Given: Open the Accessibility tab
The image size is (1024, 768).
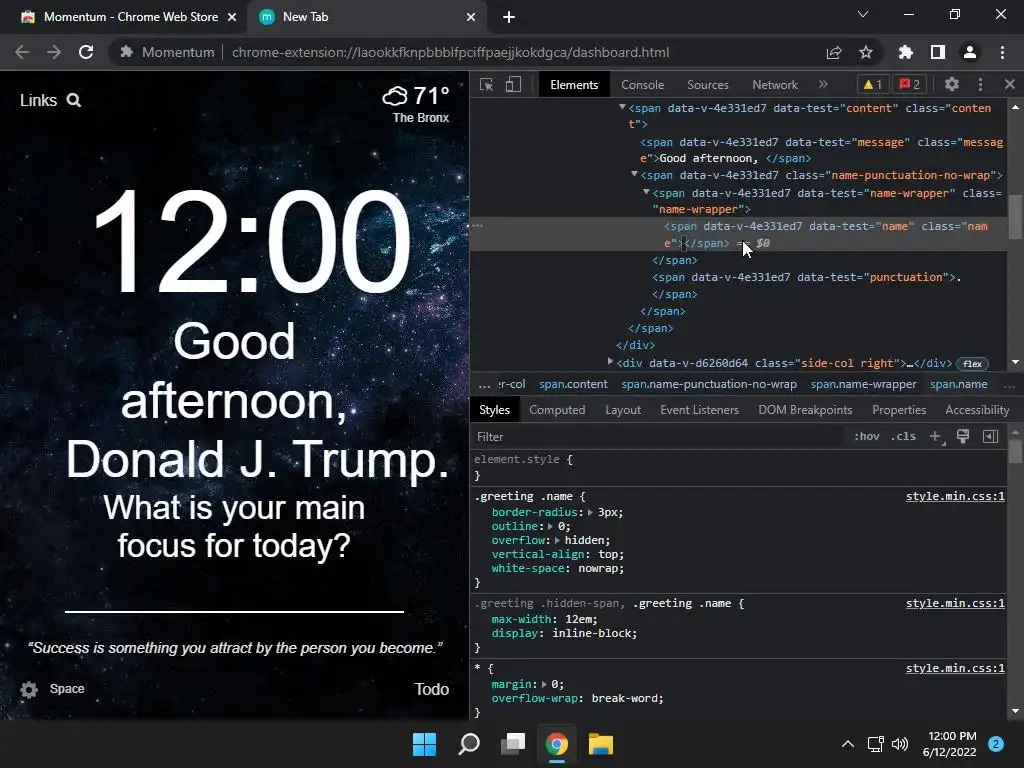Looking at the screenshot, I should pyautogui.click(x=977, y=410).
